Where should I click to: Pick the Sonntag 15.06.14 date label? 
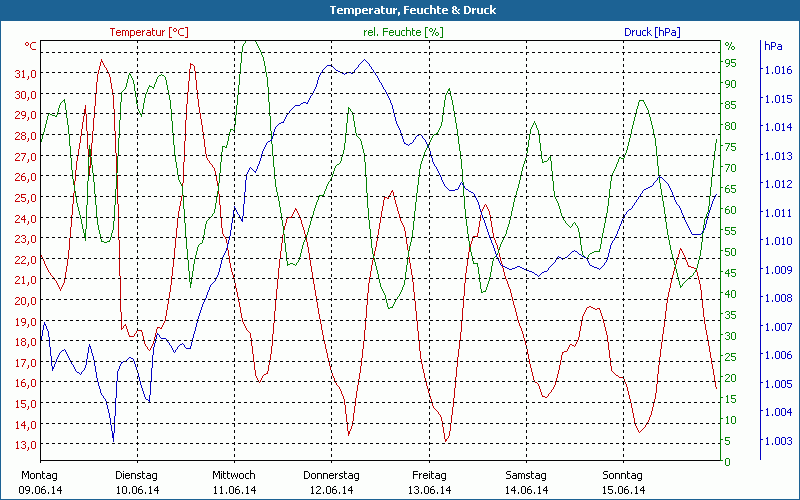[623, 482]
